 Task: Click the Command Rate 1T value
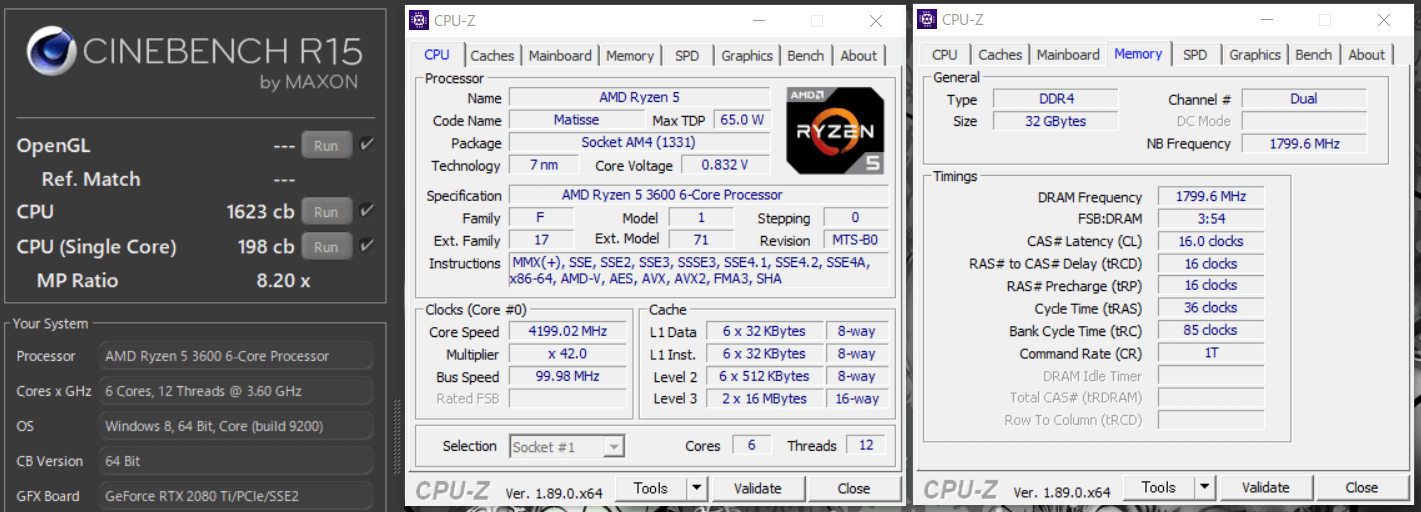point(1211,352)
